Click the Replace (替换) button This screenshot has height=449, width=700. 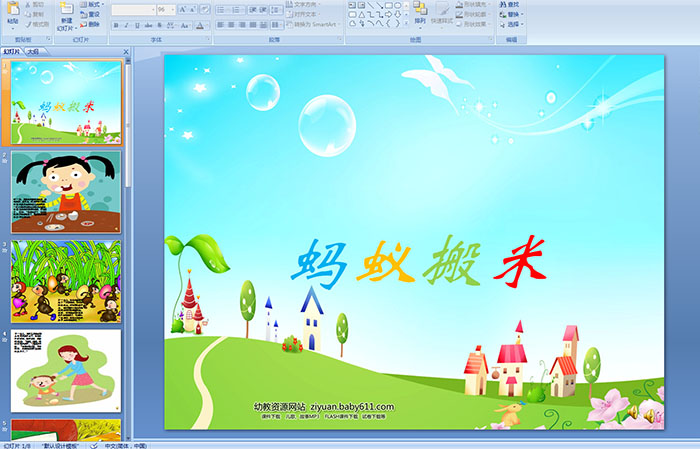tap(516, 14)
